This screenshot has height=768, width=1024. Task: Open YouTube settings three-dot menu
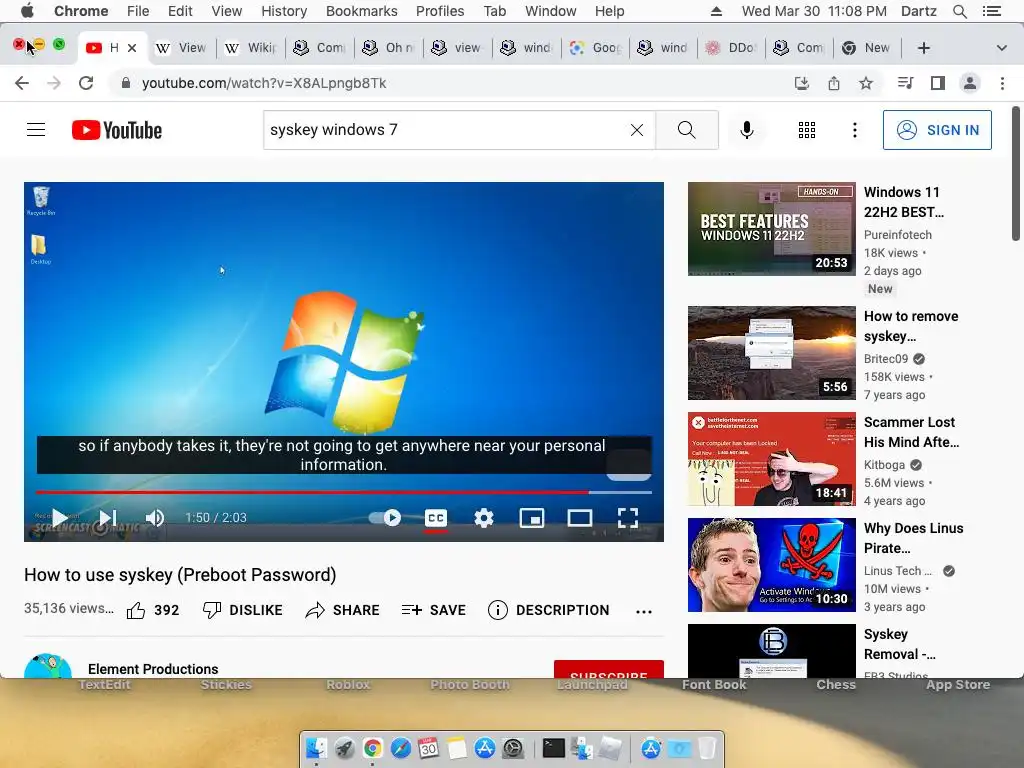pos(854,130)
